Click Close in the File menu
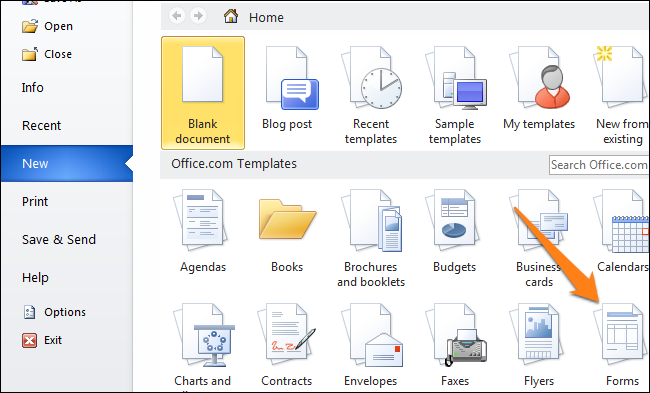Screen dimensions: 650x393 pyautogui.click(x=47, y=54)
